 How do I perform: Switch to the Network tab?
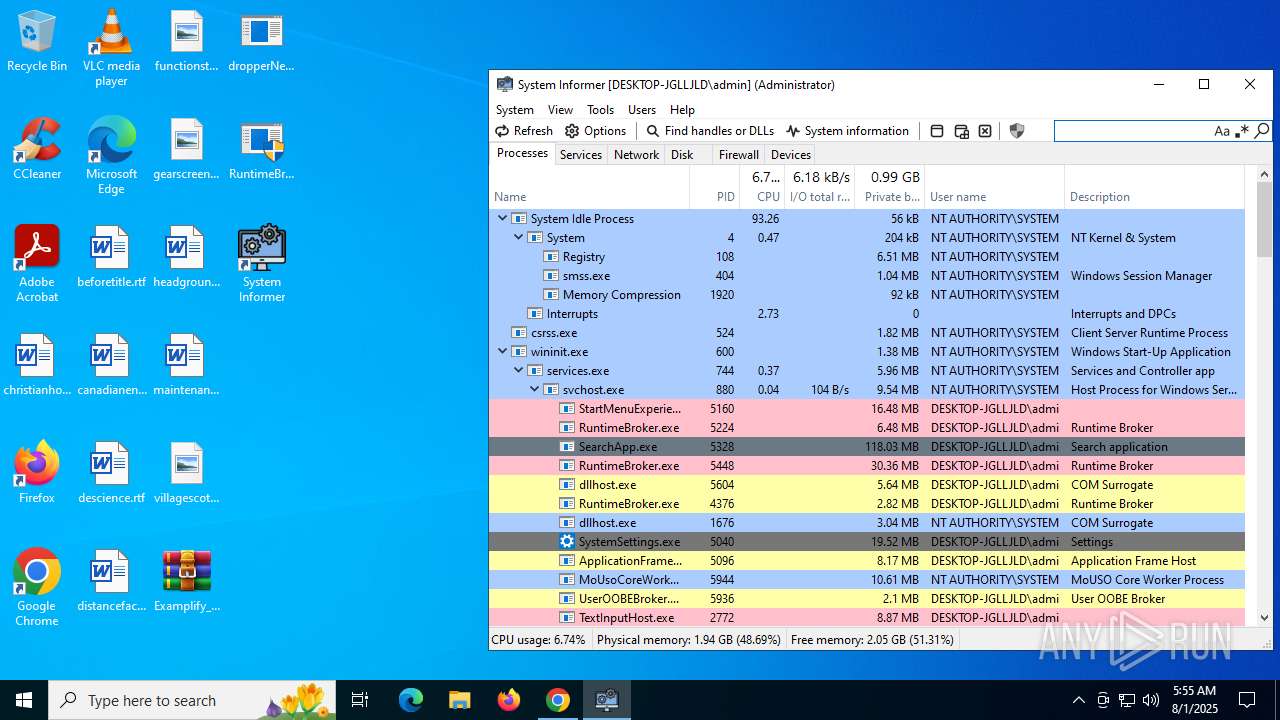click(637, 155)
